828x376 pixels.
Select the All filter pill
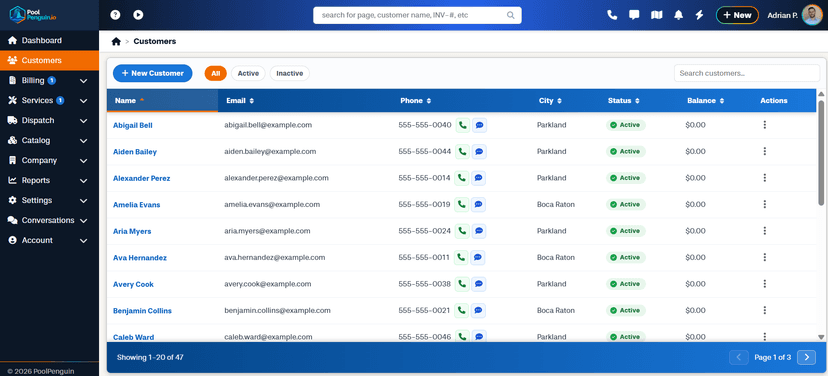click(x=215, y=73)
